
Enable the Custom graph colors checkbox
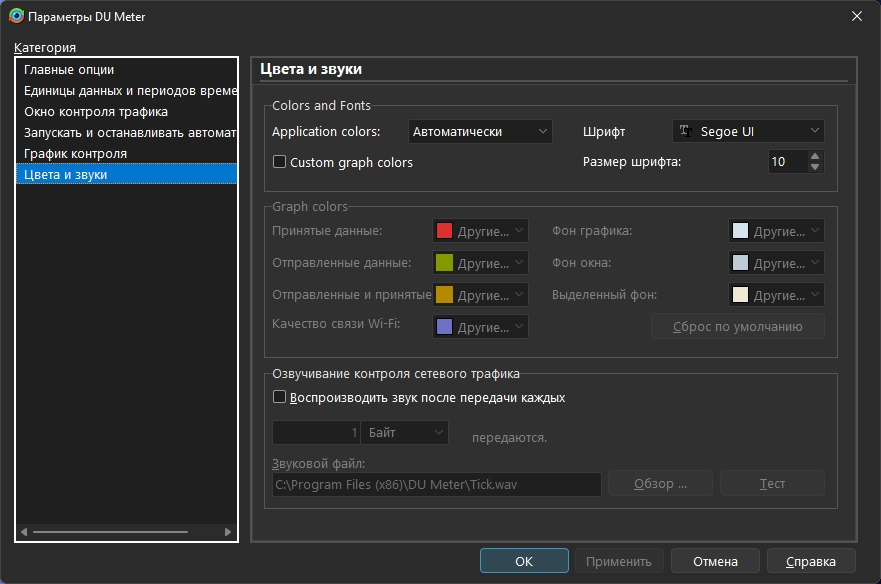click(x=280, y=162)
